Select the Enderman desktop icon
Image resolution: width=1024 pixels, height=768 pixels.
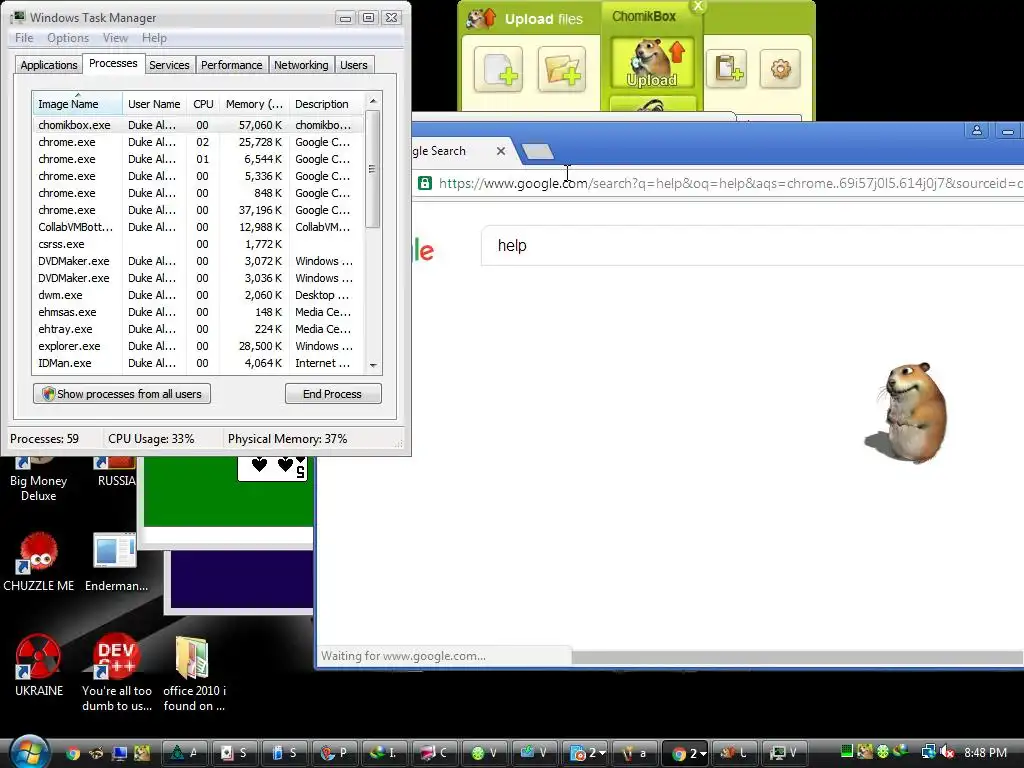116,562
